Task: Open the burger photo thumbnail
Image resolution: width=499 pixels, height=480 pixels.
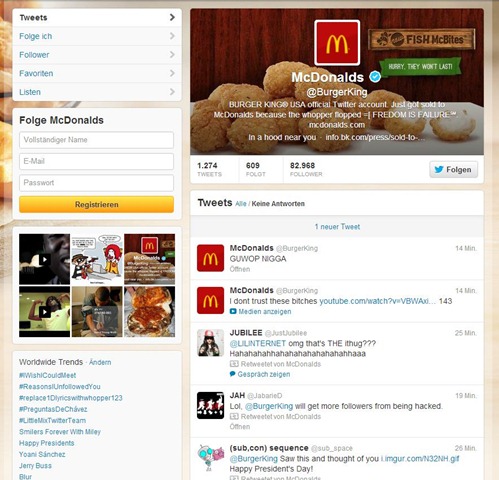Action: (x=150, y=312)
